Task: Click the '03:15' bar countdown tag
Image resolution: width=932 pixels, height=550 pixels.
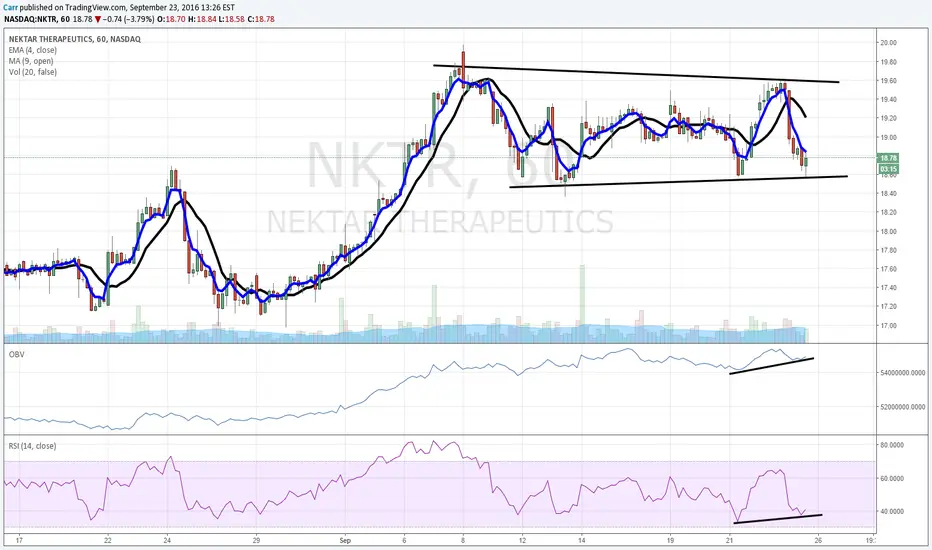Action: tap(889, 169)
